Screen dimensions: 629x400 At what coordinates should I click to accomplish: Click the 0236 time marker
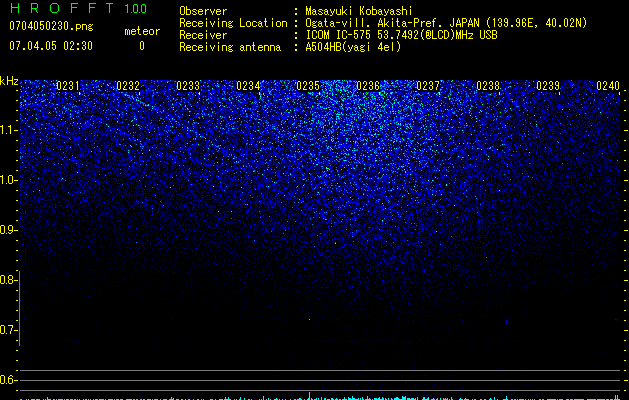368,86
